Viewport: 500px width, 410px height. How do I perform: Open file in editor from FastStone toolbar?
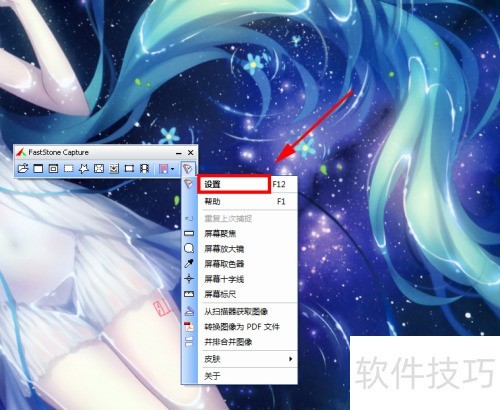click(23, 168)
